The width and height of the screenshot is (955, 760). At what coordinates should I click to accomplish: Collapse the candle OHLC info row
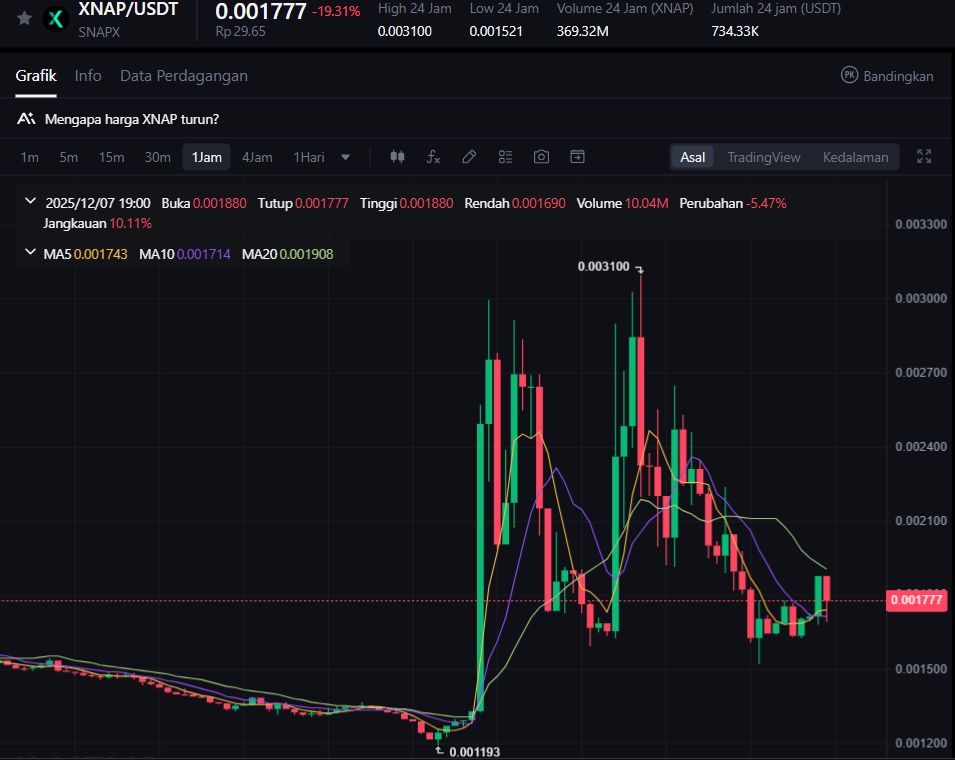click(x=30, y=203)
